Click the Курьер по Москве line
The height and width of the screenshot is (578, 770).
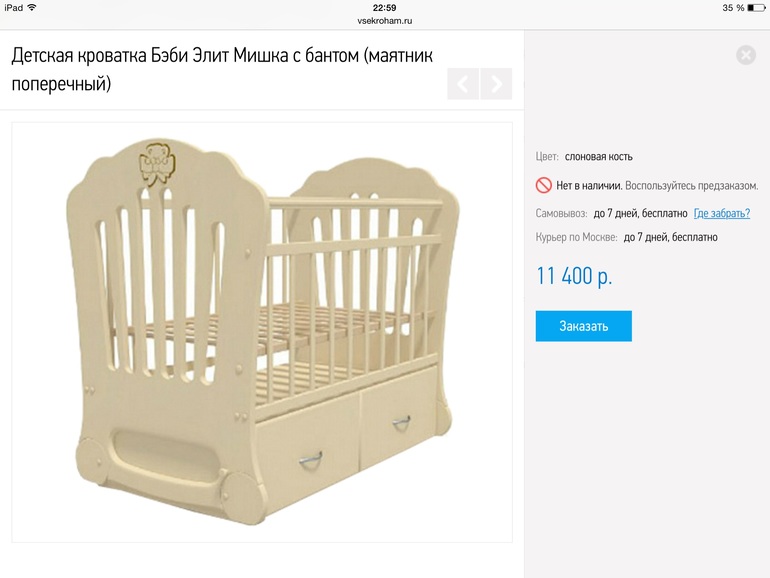[x=626, y=238]
